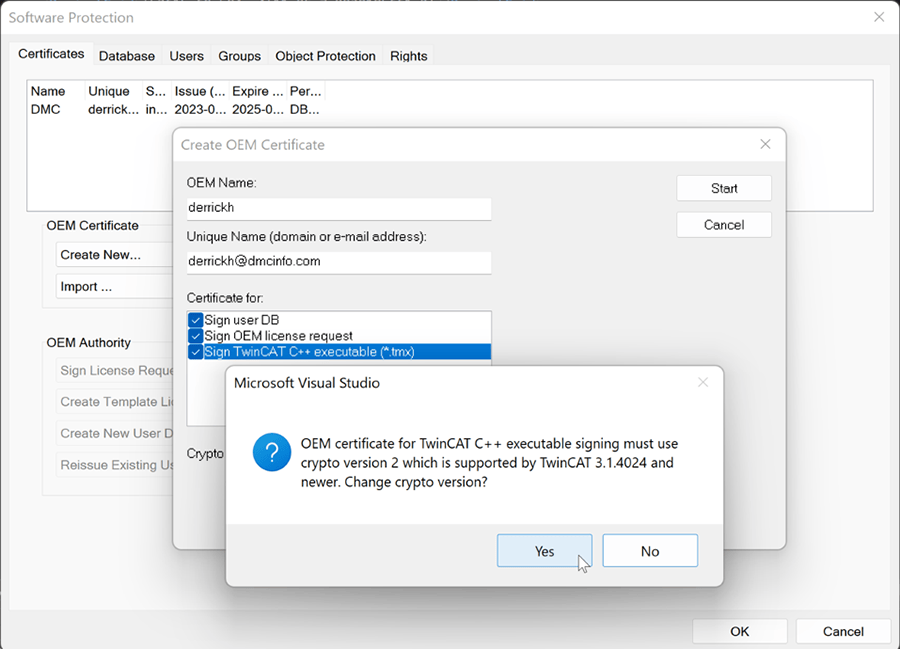
Task: Click OK in Software Protection window
Action: point(739,631)
